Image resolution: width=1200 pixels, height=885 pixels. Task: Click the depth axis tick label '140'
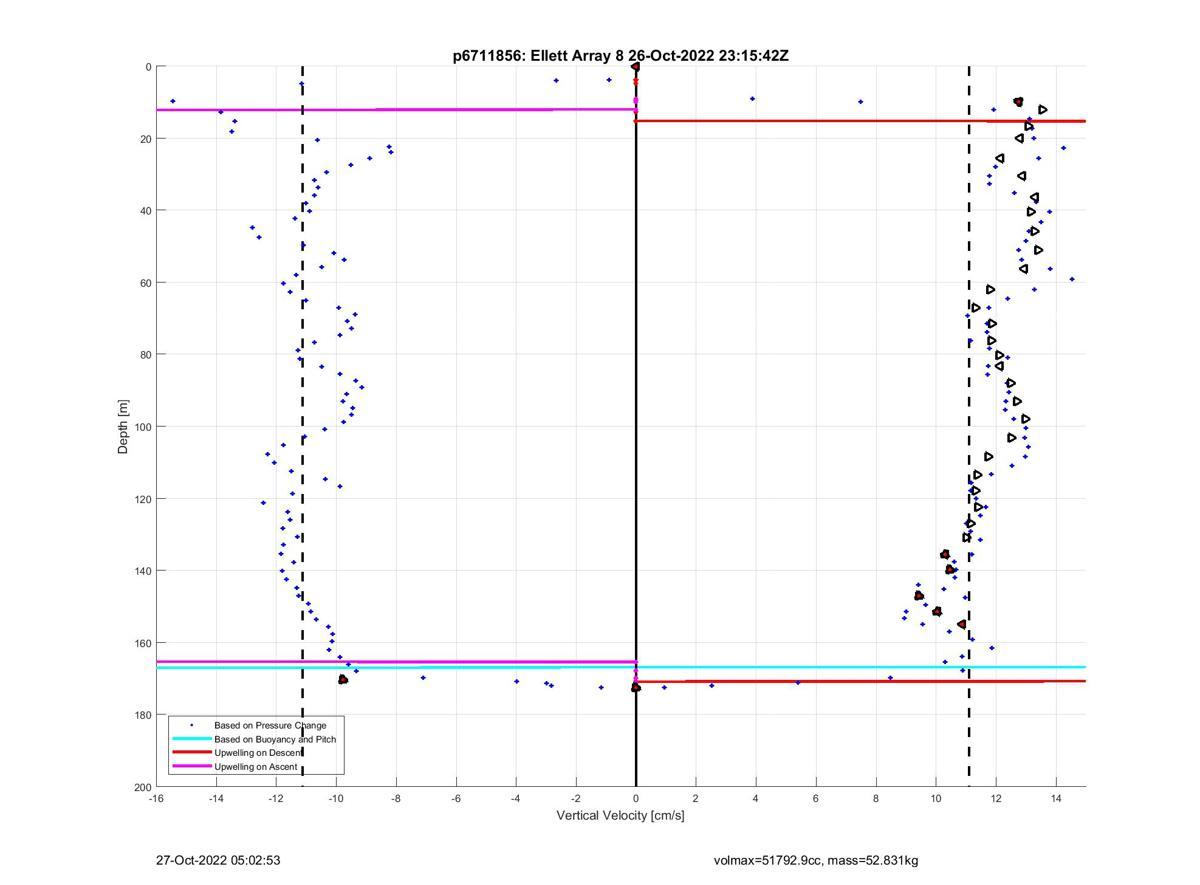click(x=142, y=571)
